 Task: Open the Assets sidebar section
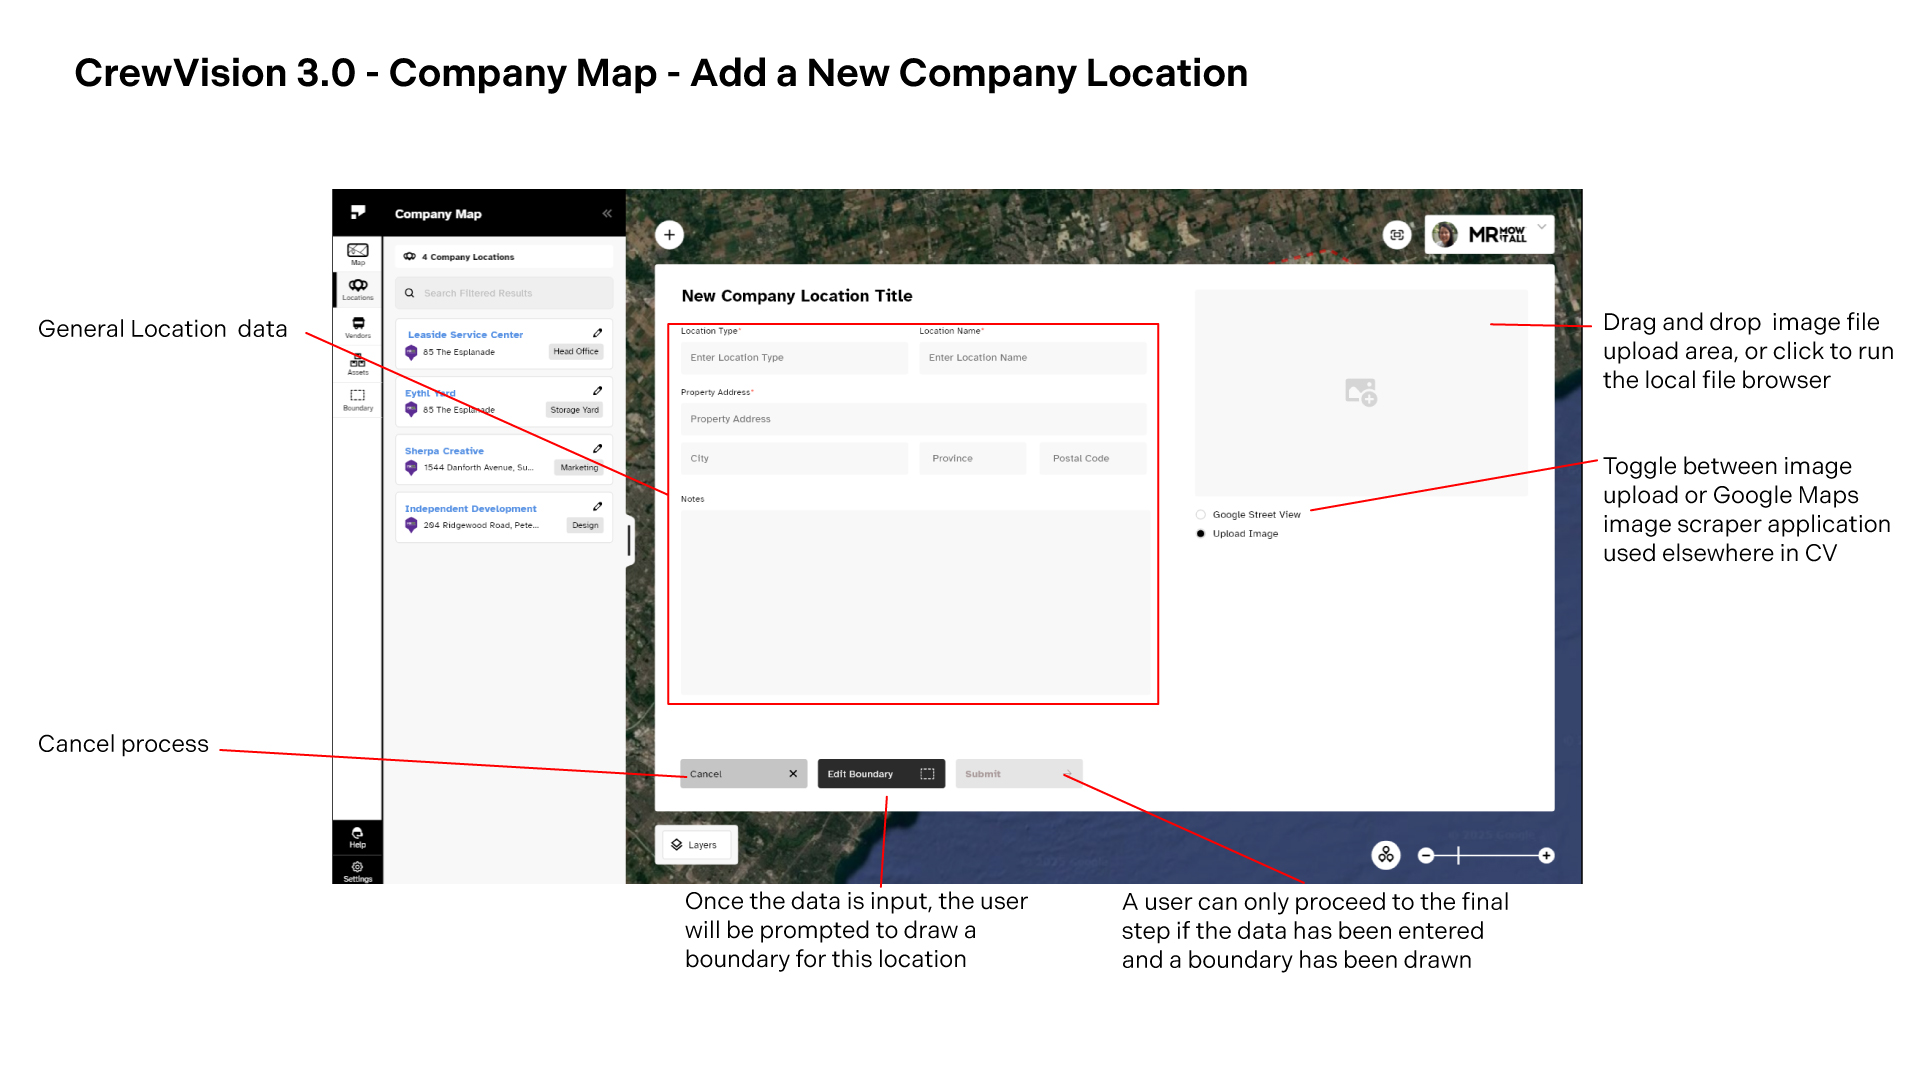pyautogui.click(x=358, y=365)
